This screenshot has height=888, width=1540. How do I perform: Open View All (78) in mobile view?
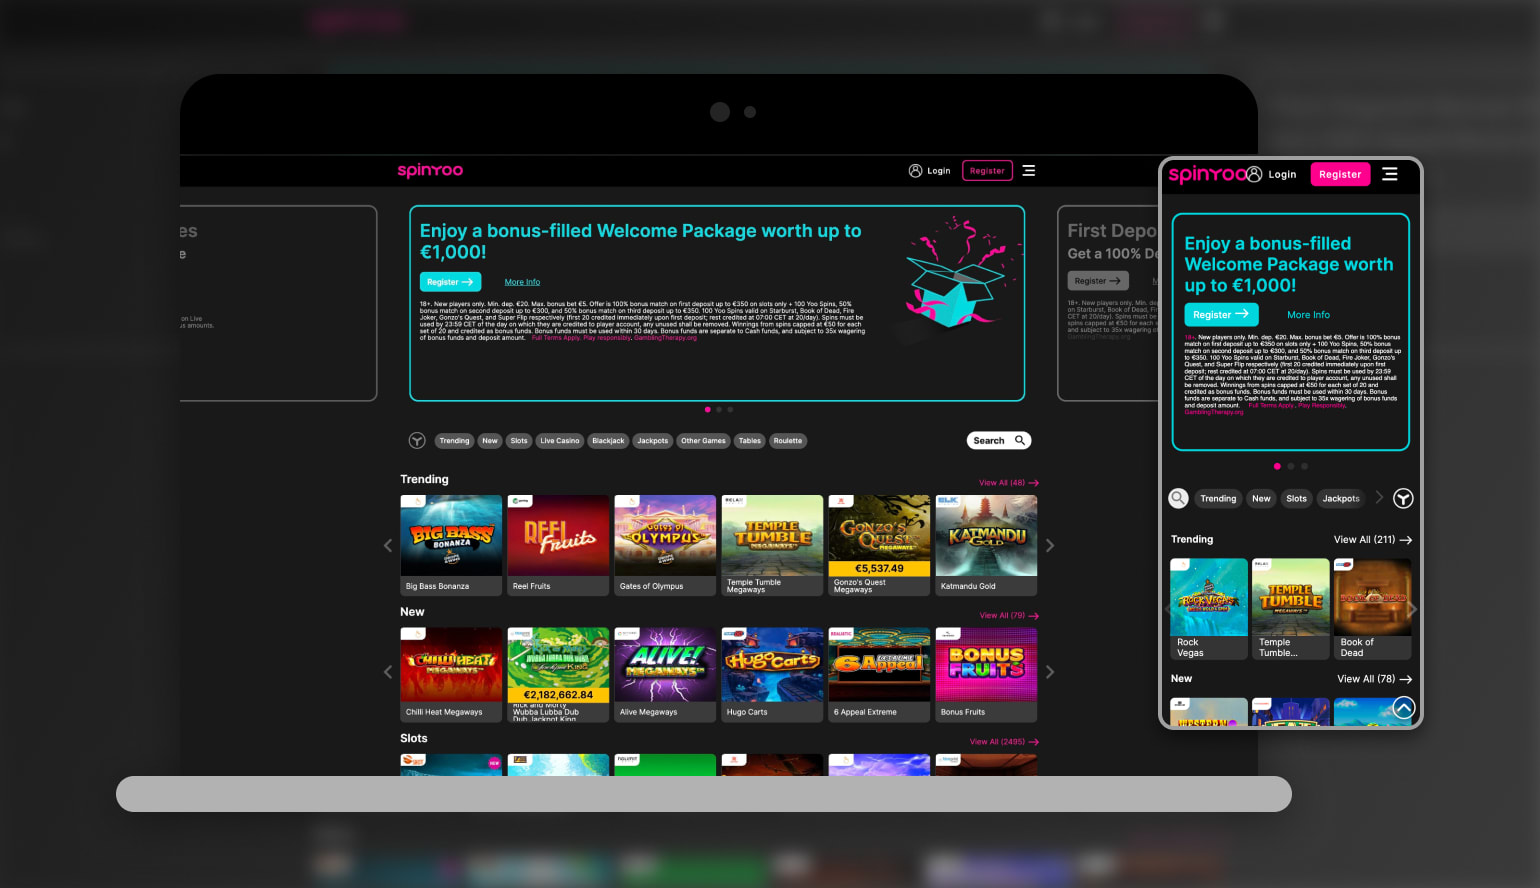pyautogui.click(x=1374, y=679)
